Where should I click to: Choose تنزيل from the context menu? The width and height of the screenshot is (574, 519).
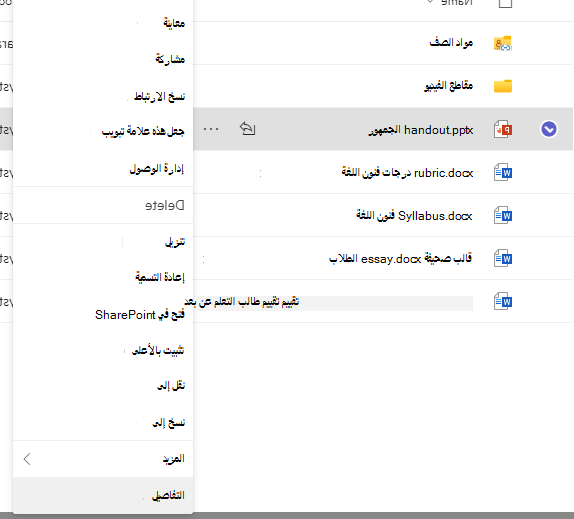tap(103, 242)
